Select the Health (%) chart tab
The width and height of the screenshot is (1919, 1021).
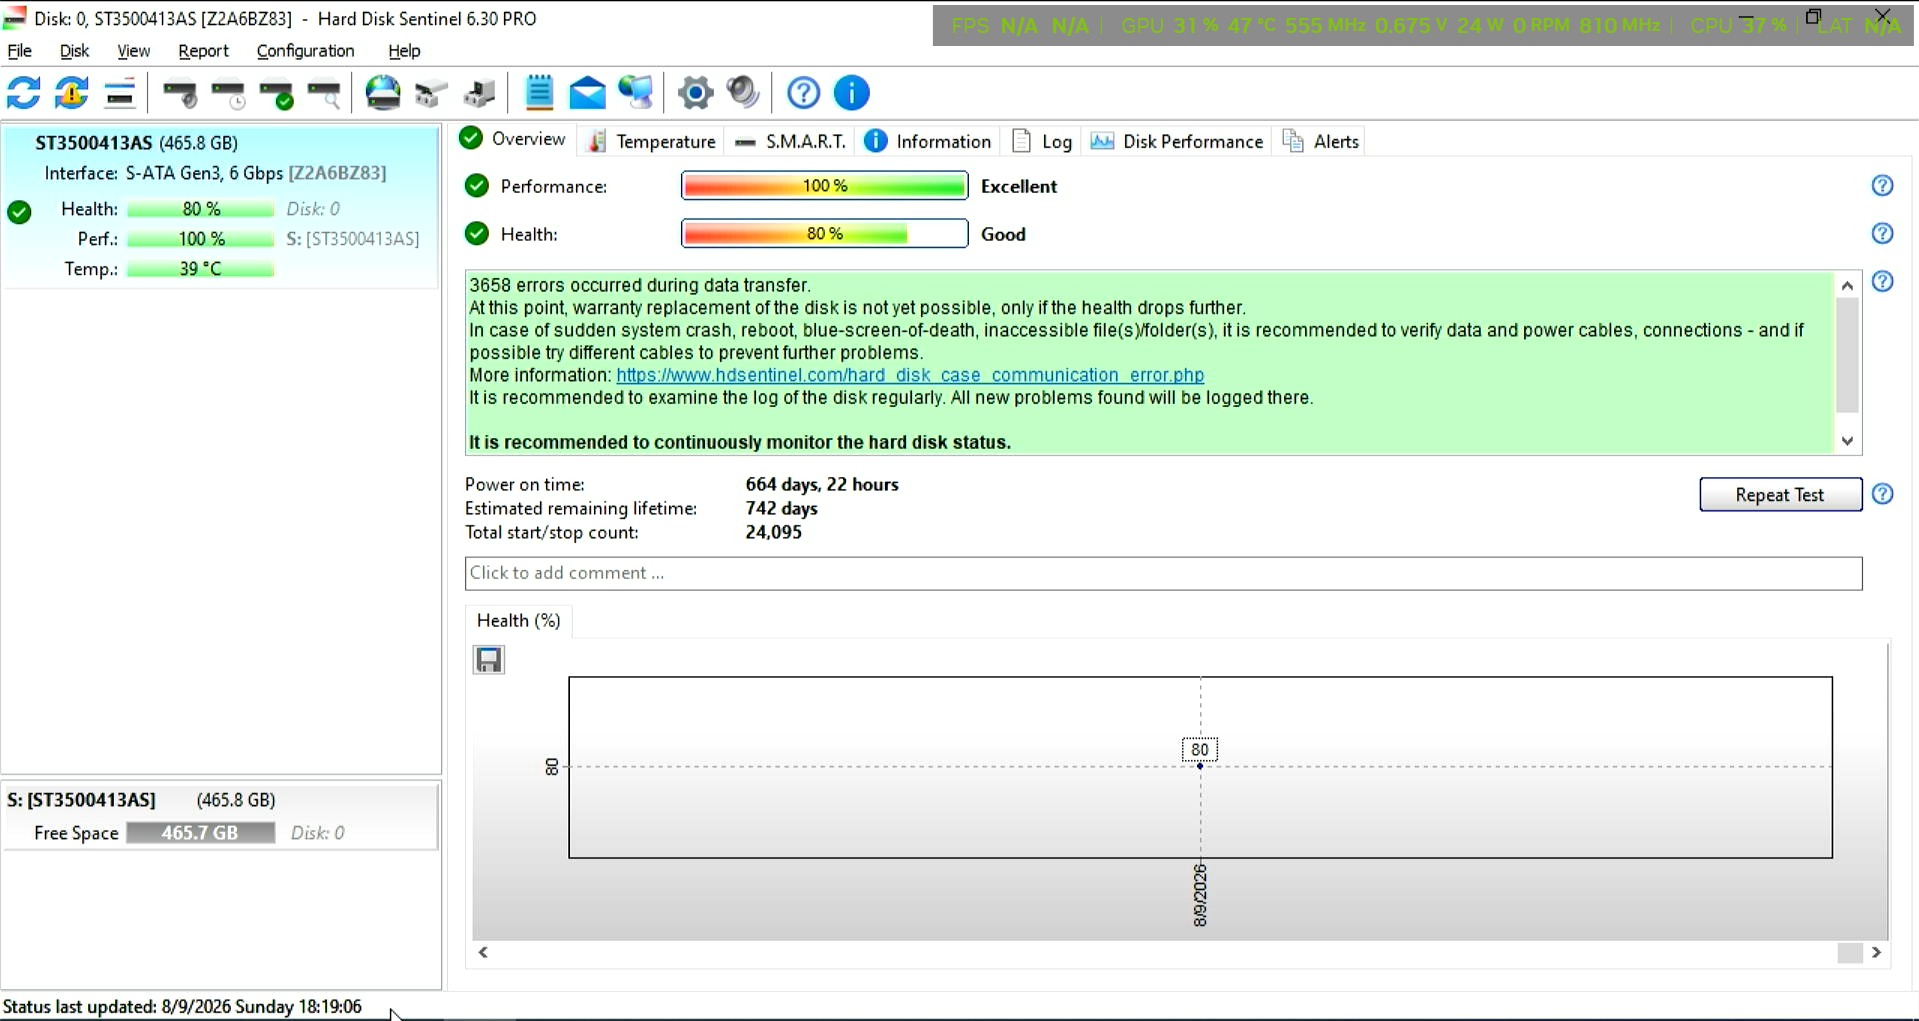pos(518,621)
